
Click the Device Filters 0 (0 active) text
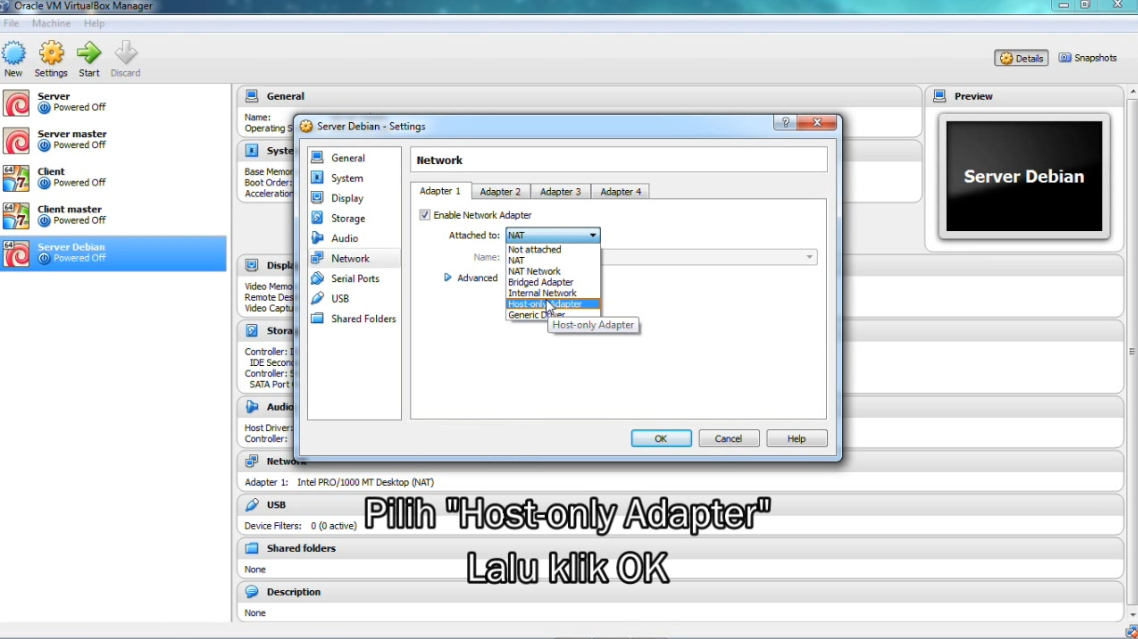pos(300,526)
